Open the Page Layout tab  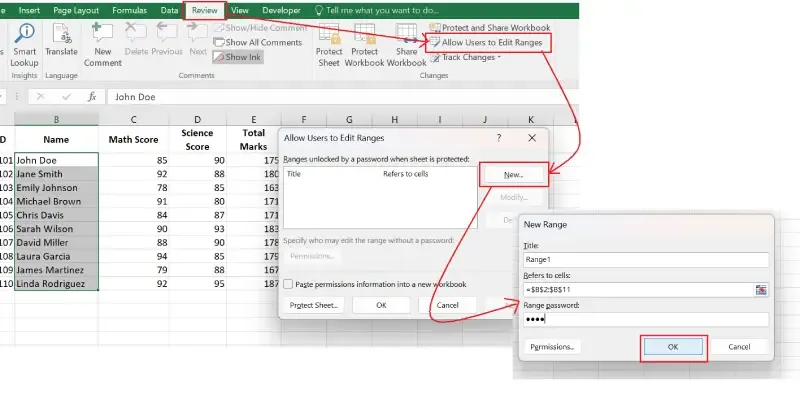pos(76,10)
